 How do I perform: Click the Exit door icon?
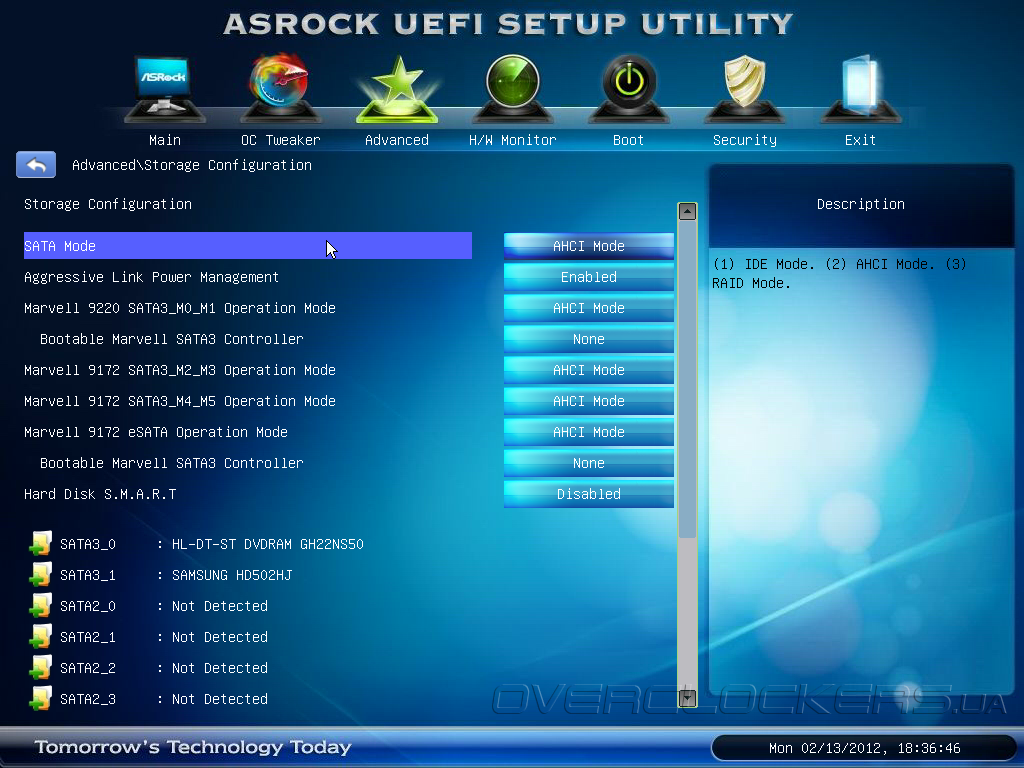pyautogui.click(x=861, y=89)
